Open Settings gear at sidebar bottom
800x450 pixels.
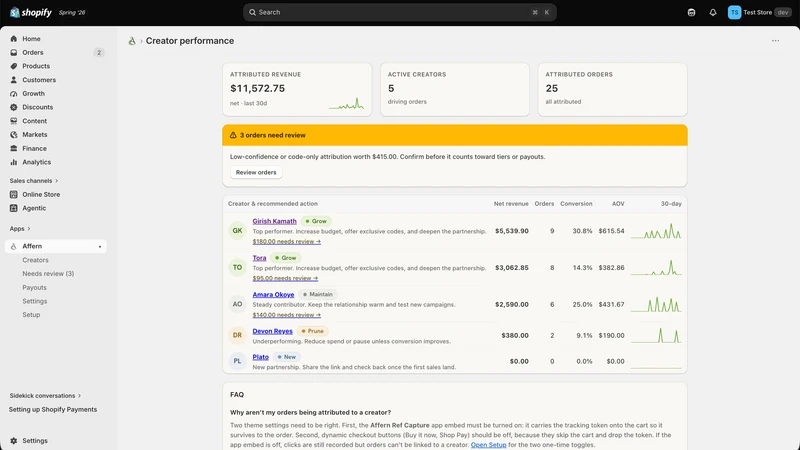(14, 441)
